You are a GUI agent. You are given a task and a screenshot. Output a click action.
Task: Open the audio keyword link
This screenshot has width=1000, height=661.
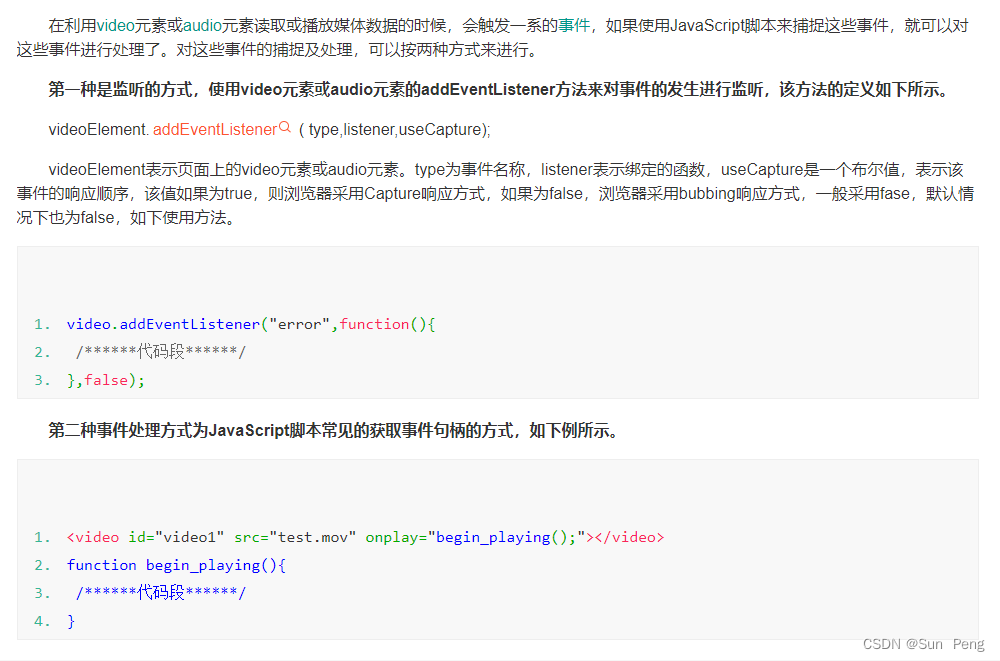202,26
